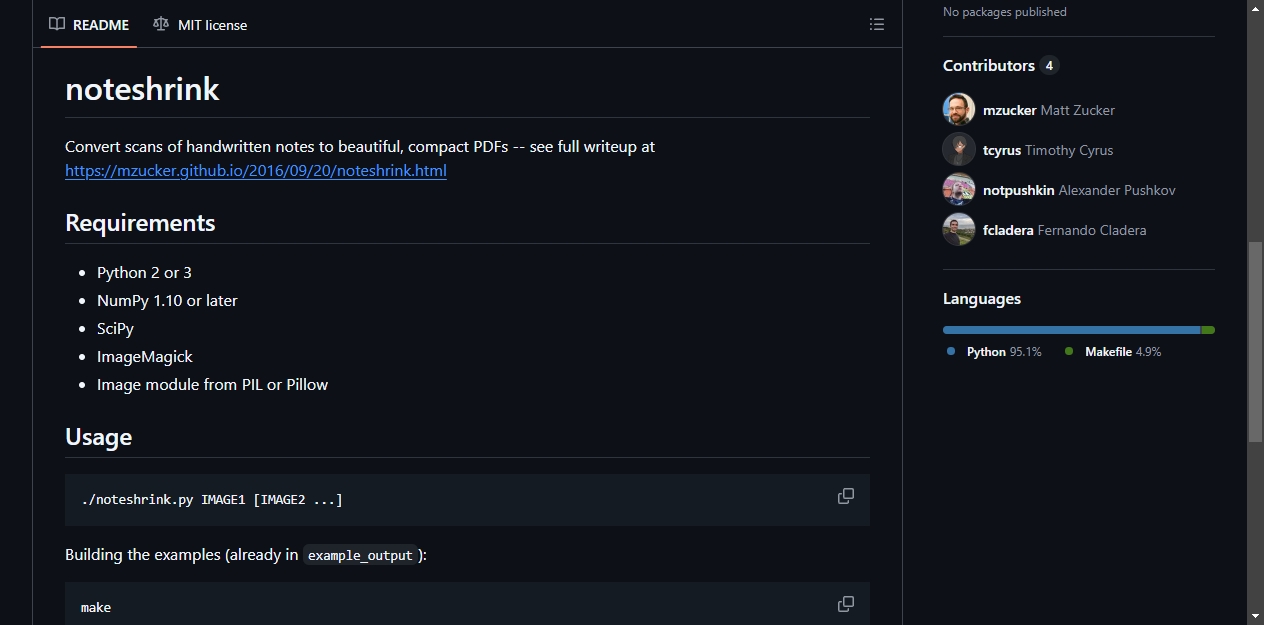Image resolution: width=1264 pixels, height=625 pixels.
Task: Open the README tab
Action: (89, 24)
